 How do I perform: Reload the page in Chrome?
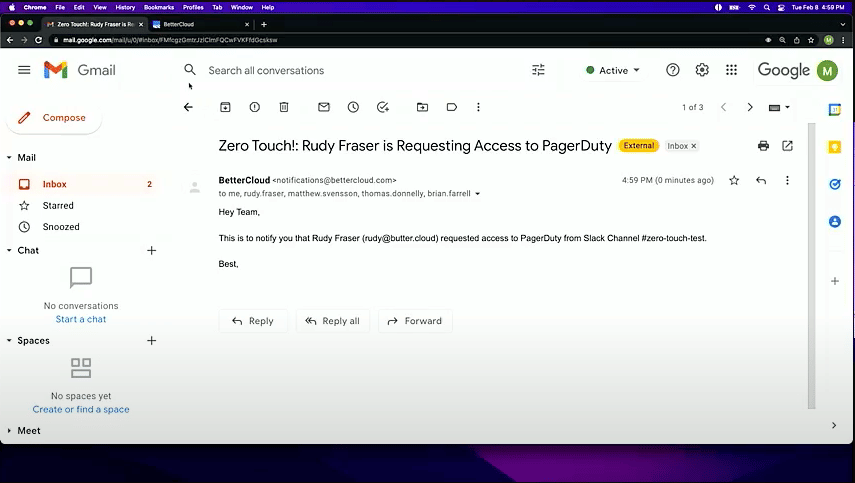[38, 40]
